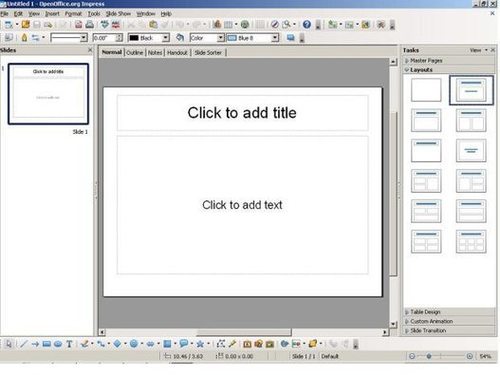Expand the Slide Transition section

tap(449, 330)
